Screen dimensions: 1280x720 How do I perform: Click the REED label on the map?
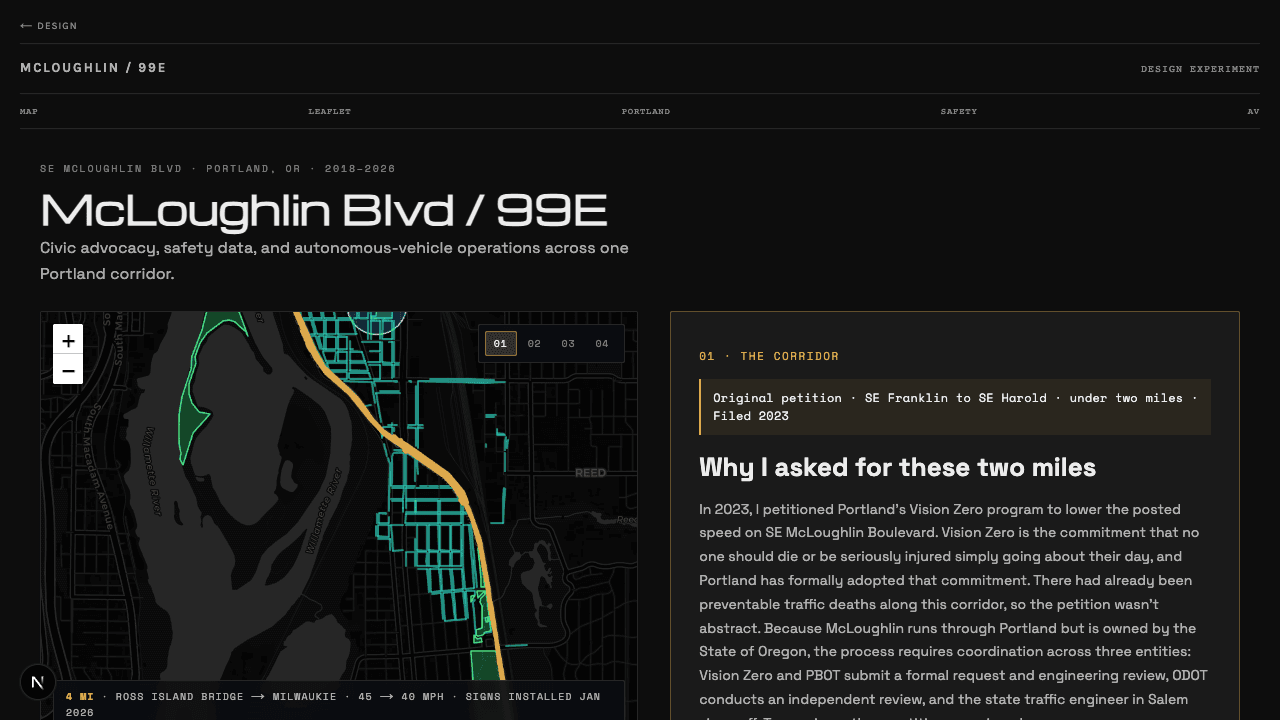pyautogui.click(x=591, y=473)
